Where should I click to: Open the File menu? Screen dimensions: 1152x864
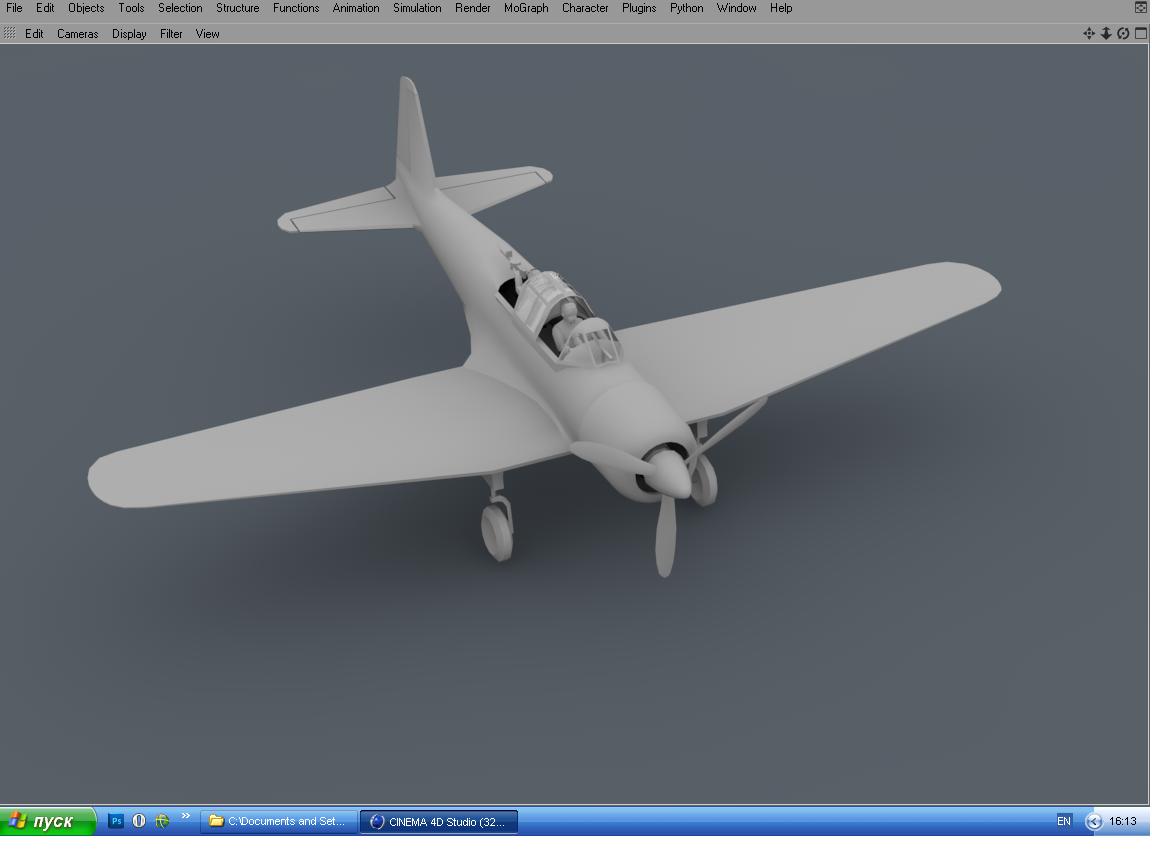tap(14, 8)
